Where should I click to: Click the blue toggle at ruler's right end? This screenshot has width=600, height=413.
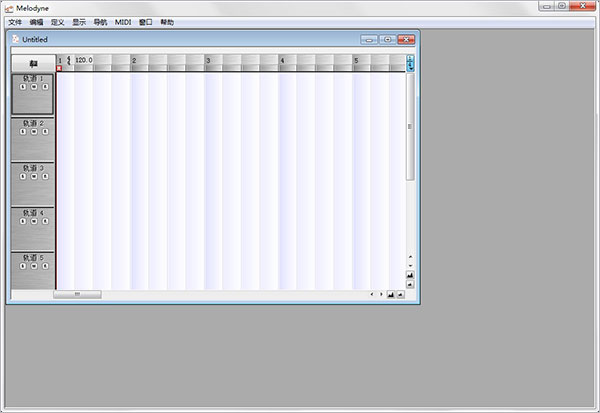tap(410, 63)
